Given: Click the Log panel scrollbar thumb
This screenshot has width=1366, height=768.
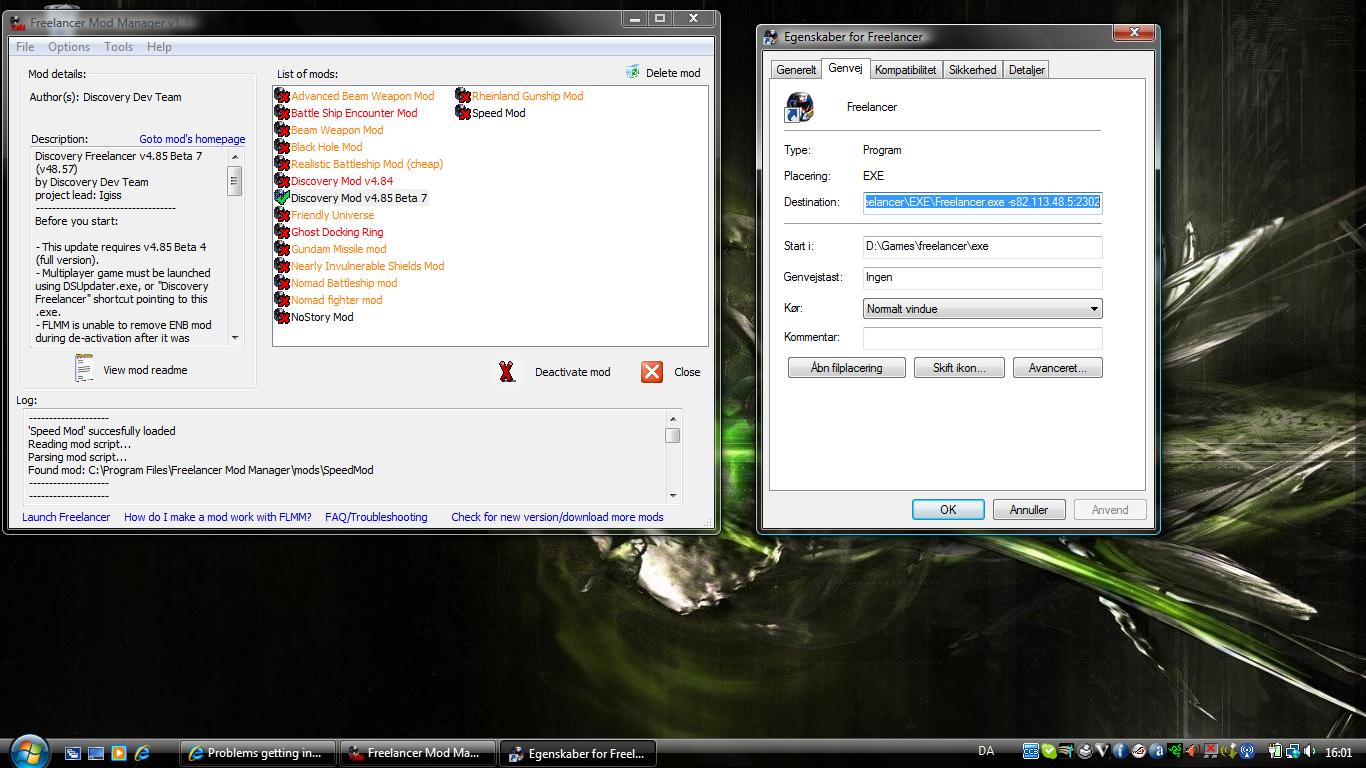Looking at the screenshot, I should point(673,435).
